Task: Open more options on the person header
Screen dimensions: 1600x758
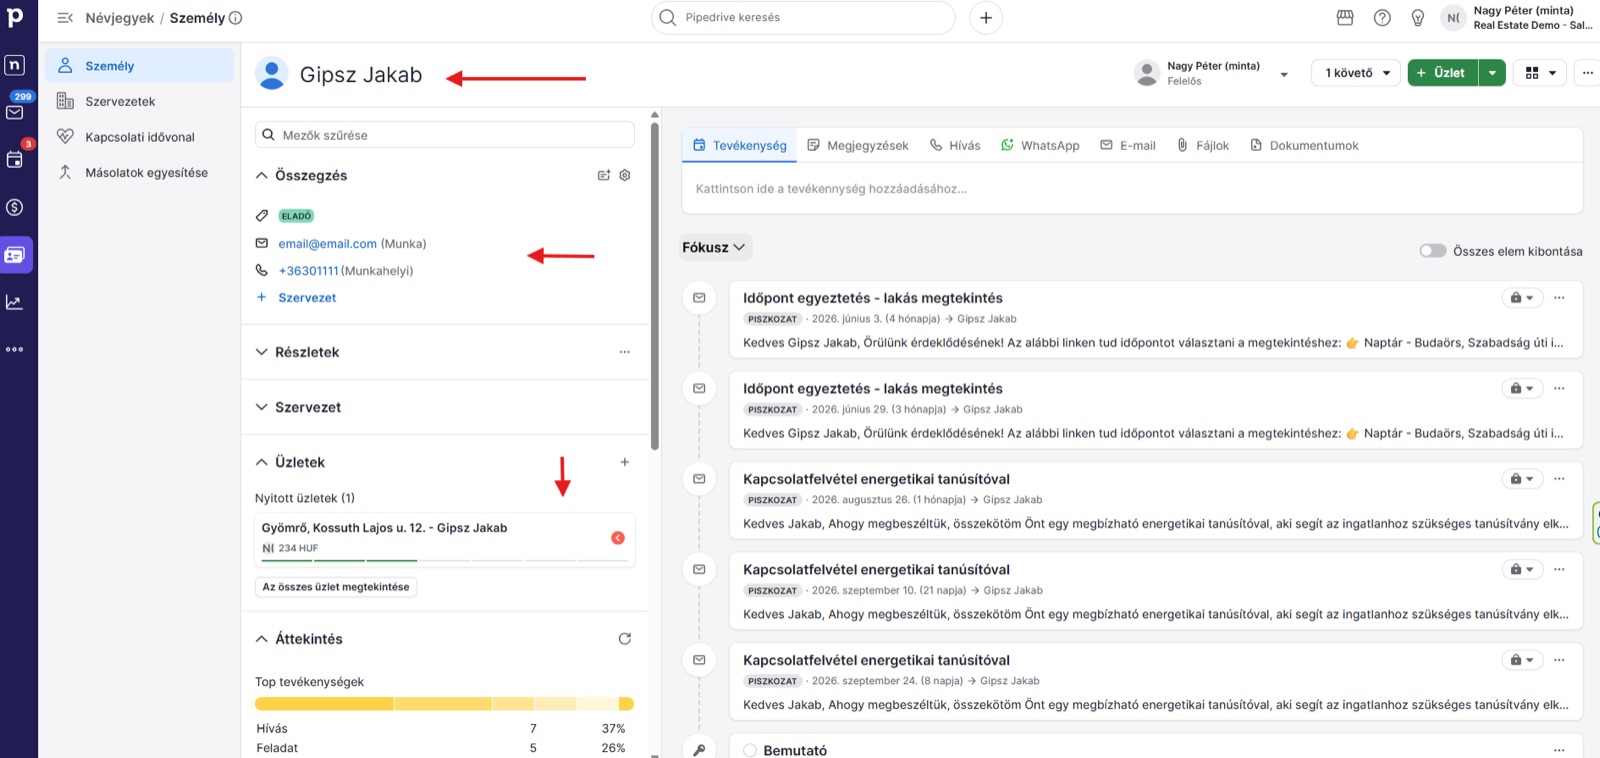Action: (1587, 73)
